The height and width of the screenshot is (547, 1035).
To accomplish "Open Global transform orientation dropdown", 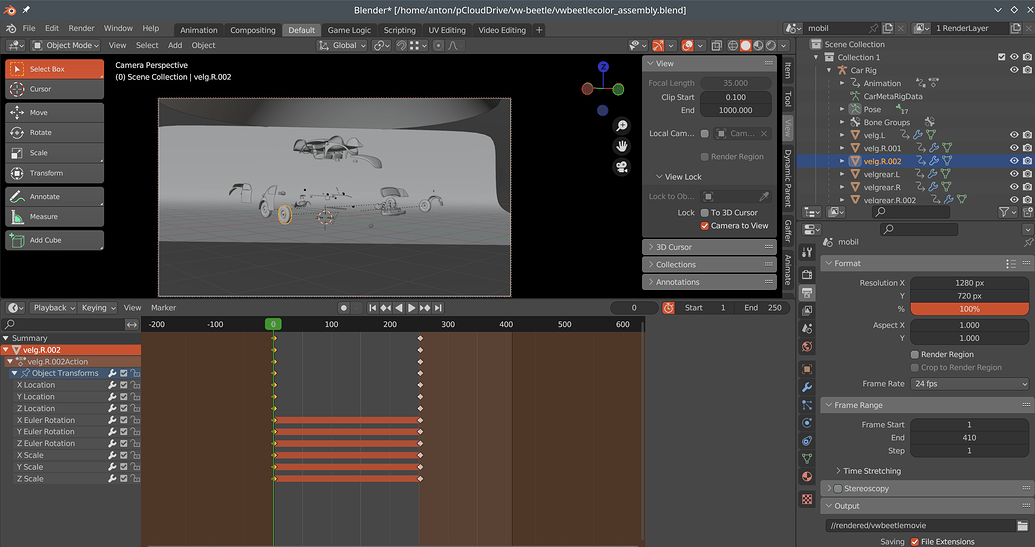I will coord(342,46).
